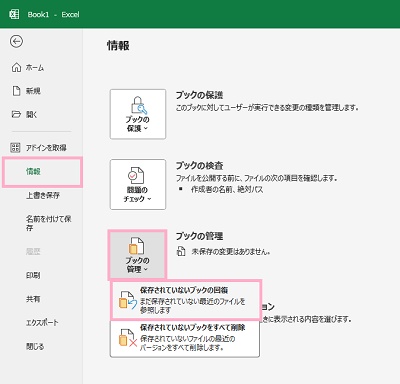Click the document check icon in 問題のチェック
The height and width of the screenshot is (384, 400).
click(x=136, y=175)
